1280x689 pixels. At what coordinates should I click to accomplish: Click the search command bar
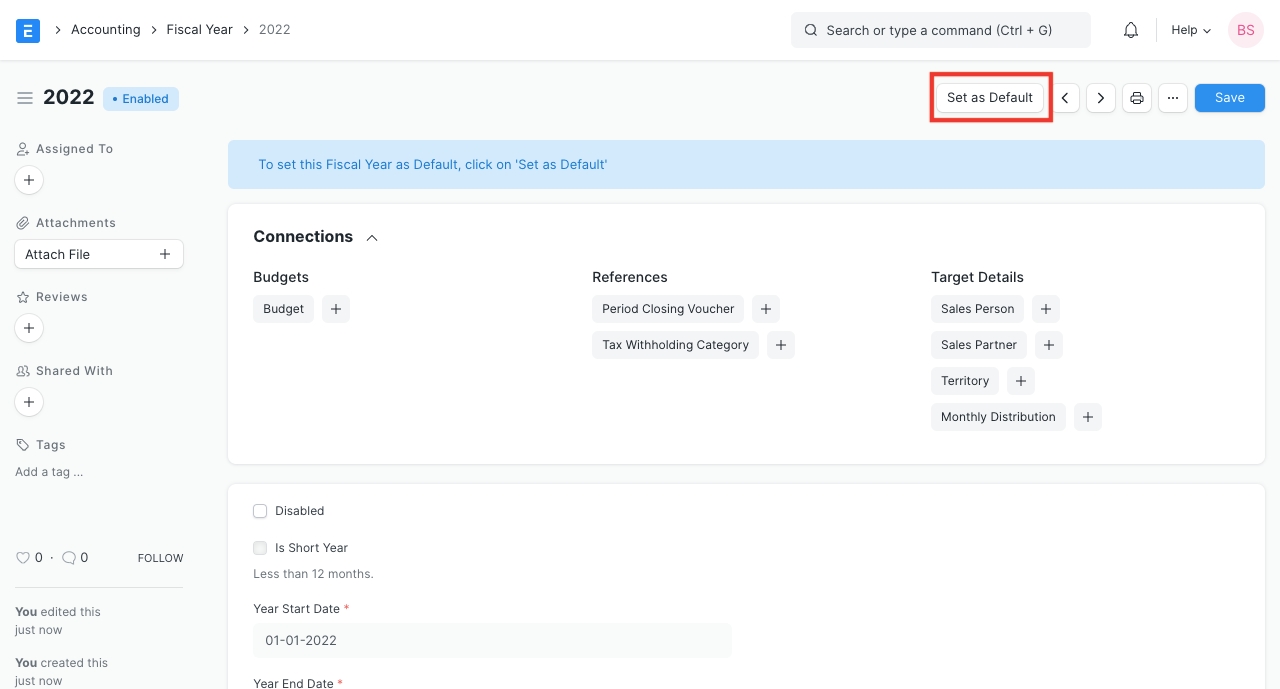[940, 30]
